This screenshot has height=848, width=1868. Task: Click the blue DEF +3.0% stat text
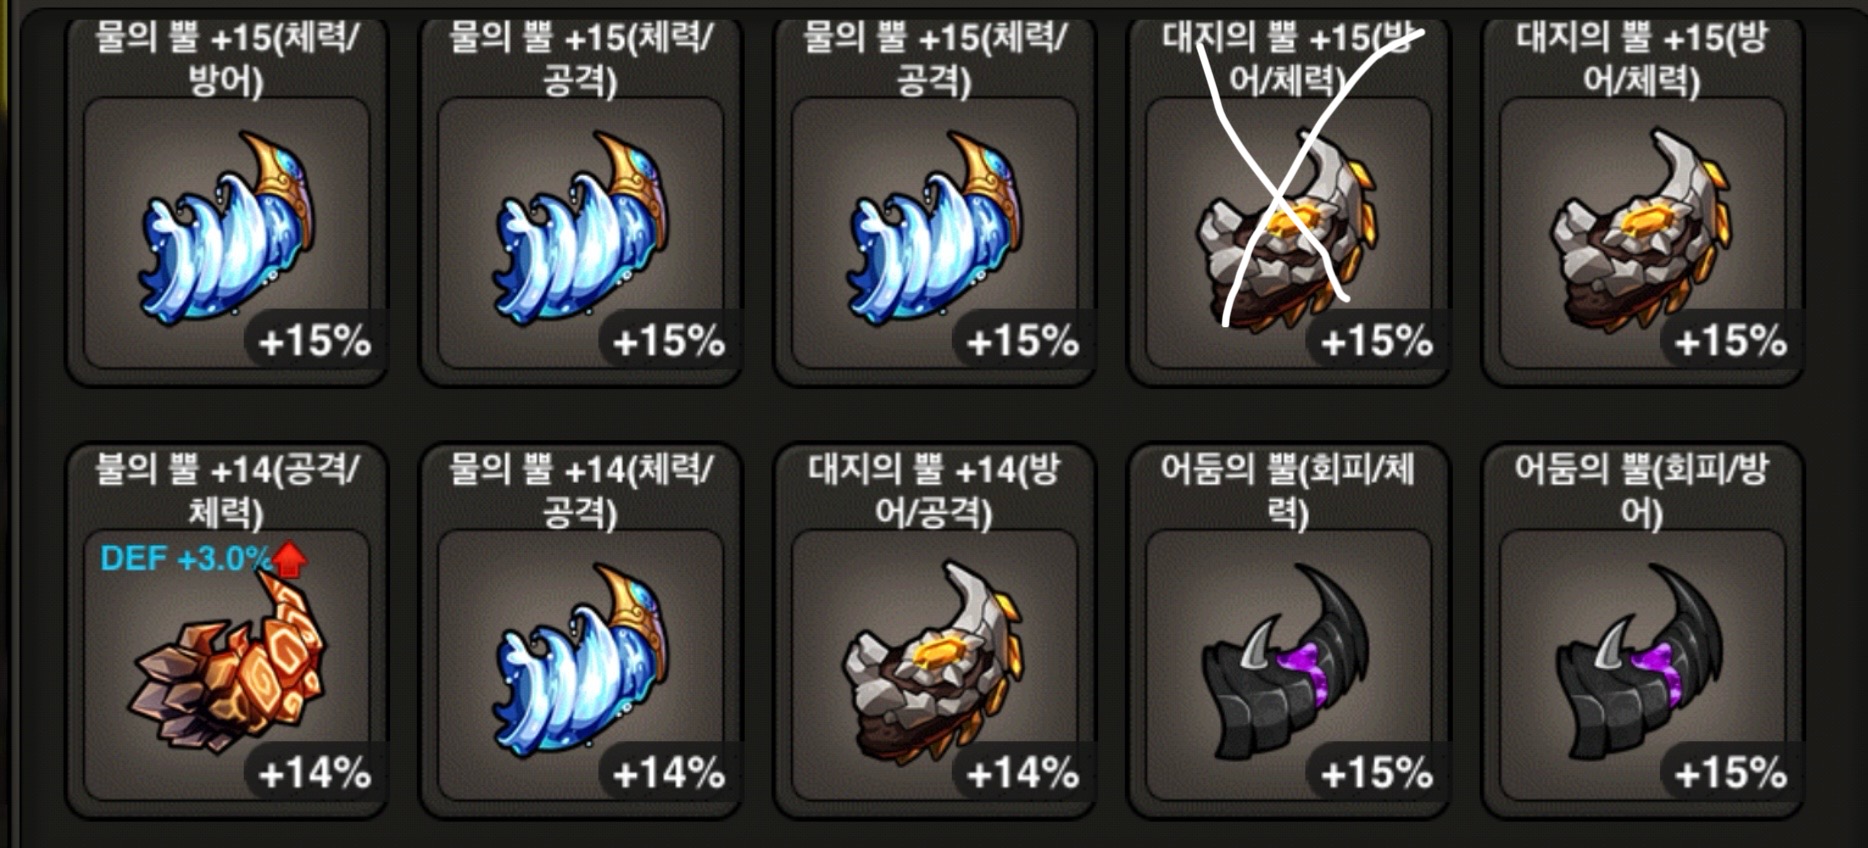(x=185, y=558)
